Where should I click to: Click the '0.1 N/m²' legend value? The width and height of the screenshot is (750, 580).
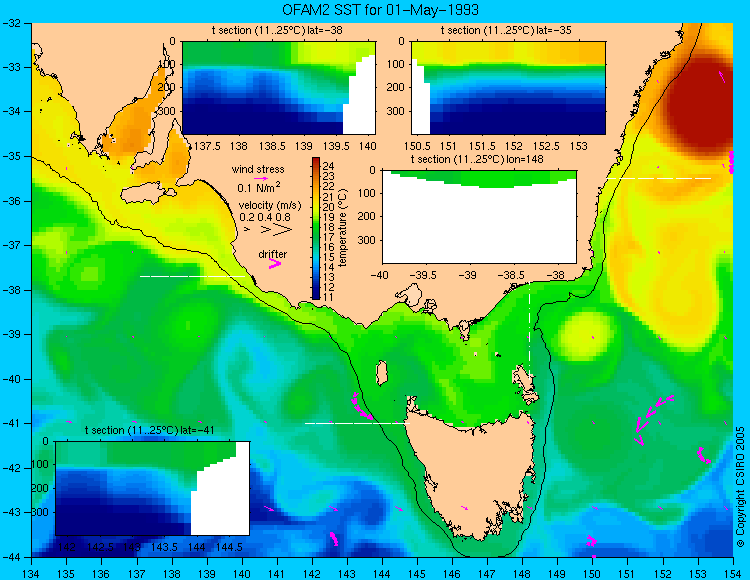pyautogui.click(x=259, y=187)
